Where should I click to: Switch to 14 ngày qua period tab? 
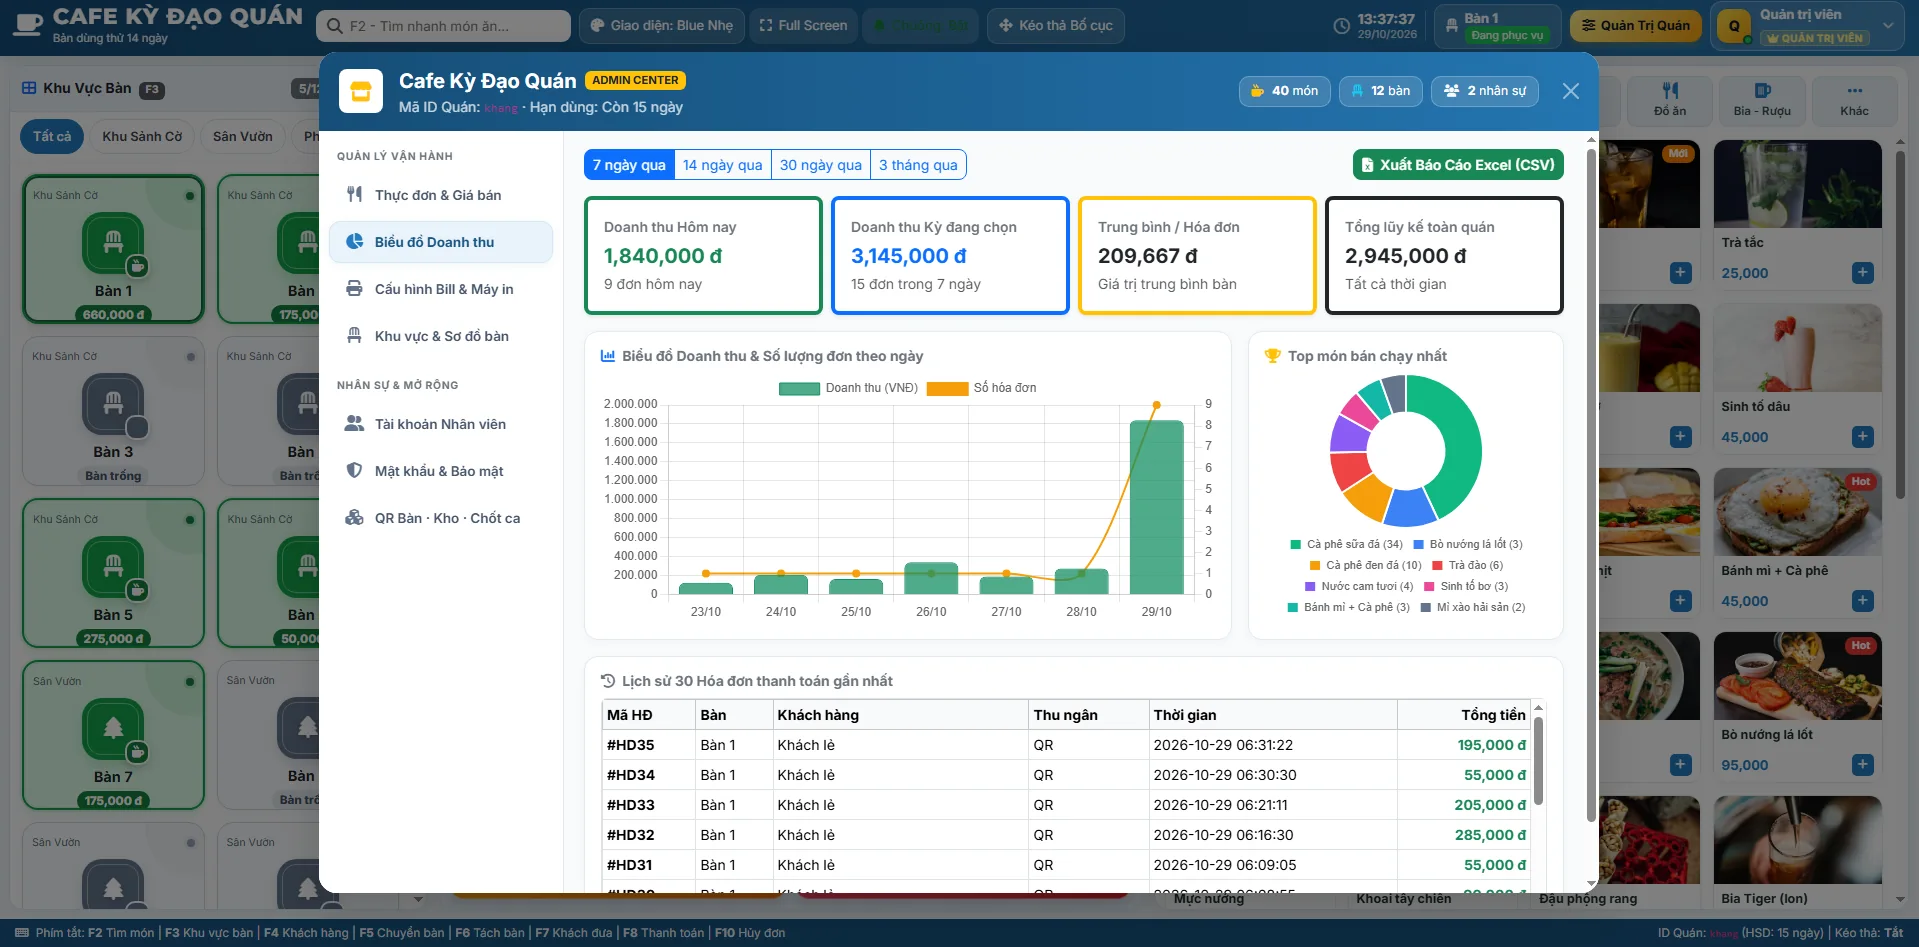722,165
